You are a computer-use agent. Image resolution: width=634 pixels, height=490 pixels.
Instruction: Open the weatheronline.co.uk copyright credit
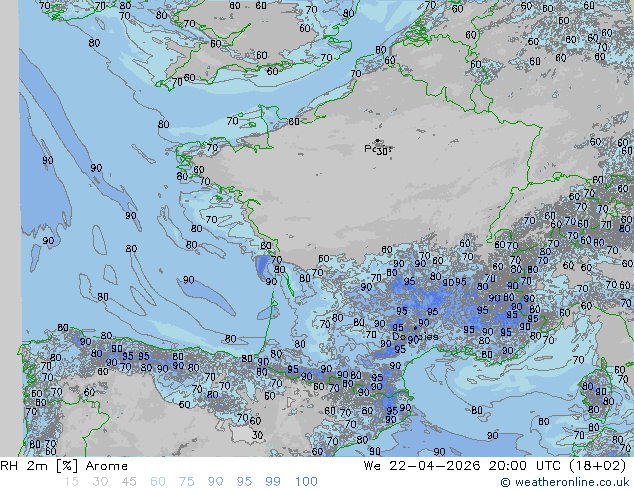click(x=564, y=482)
